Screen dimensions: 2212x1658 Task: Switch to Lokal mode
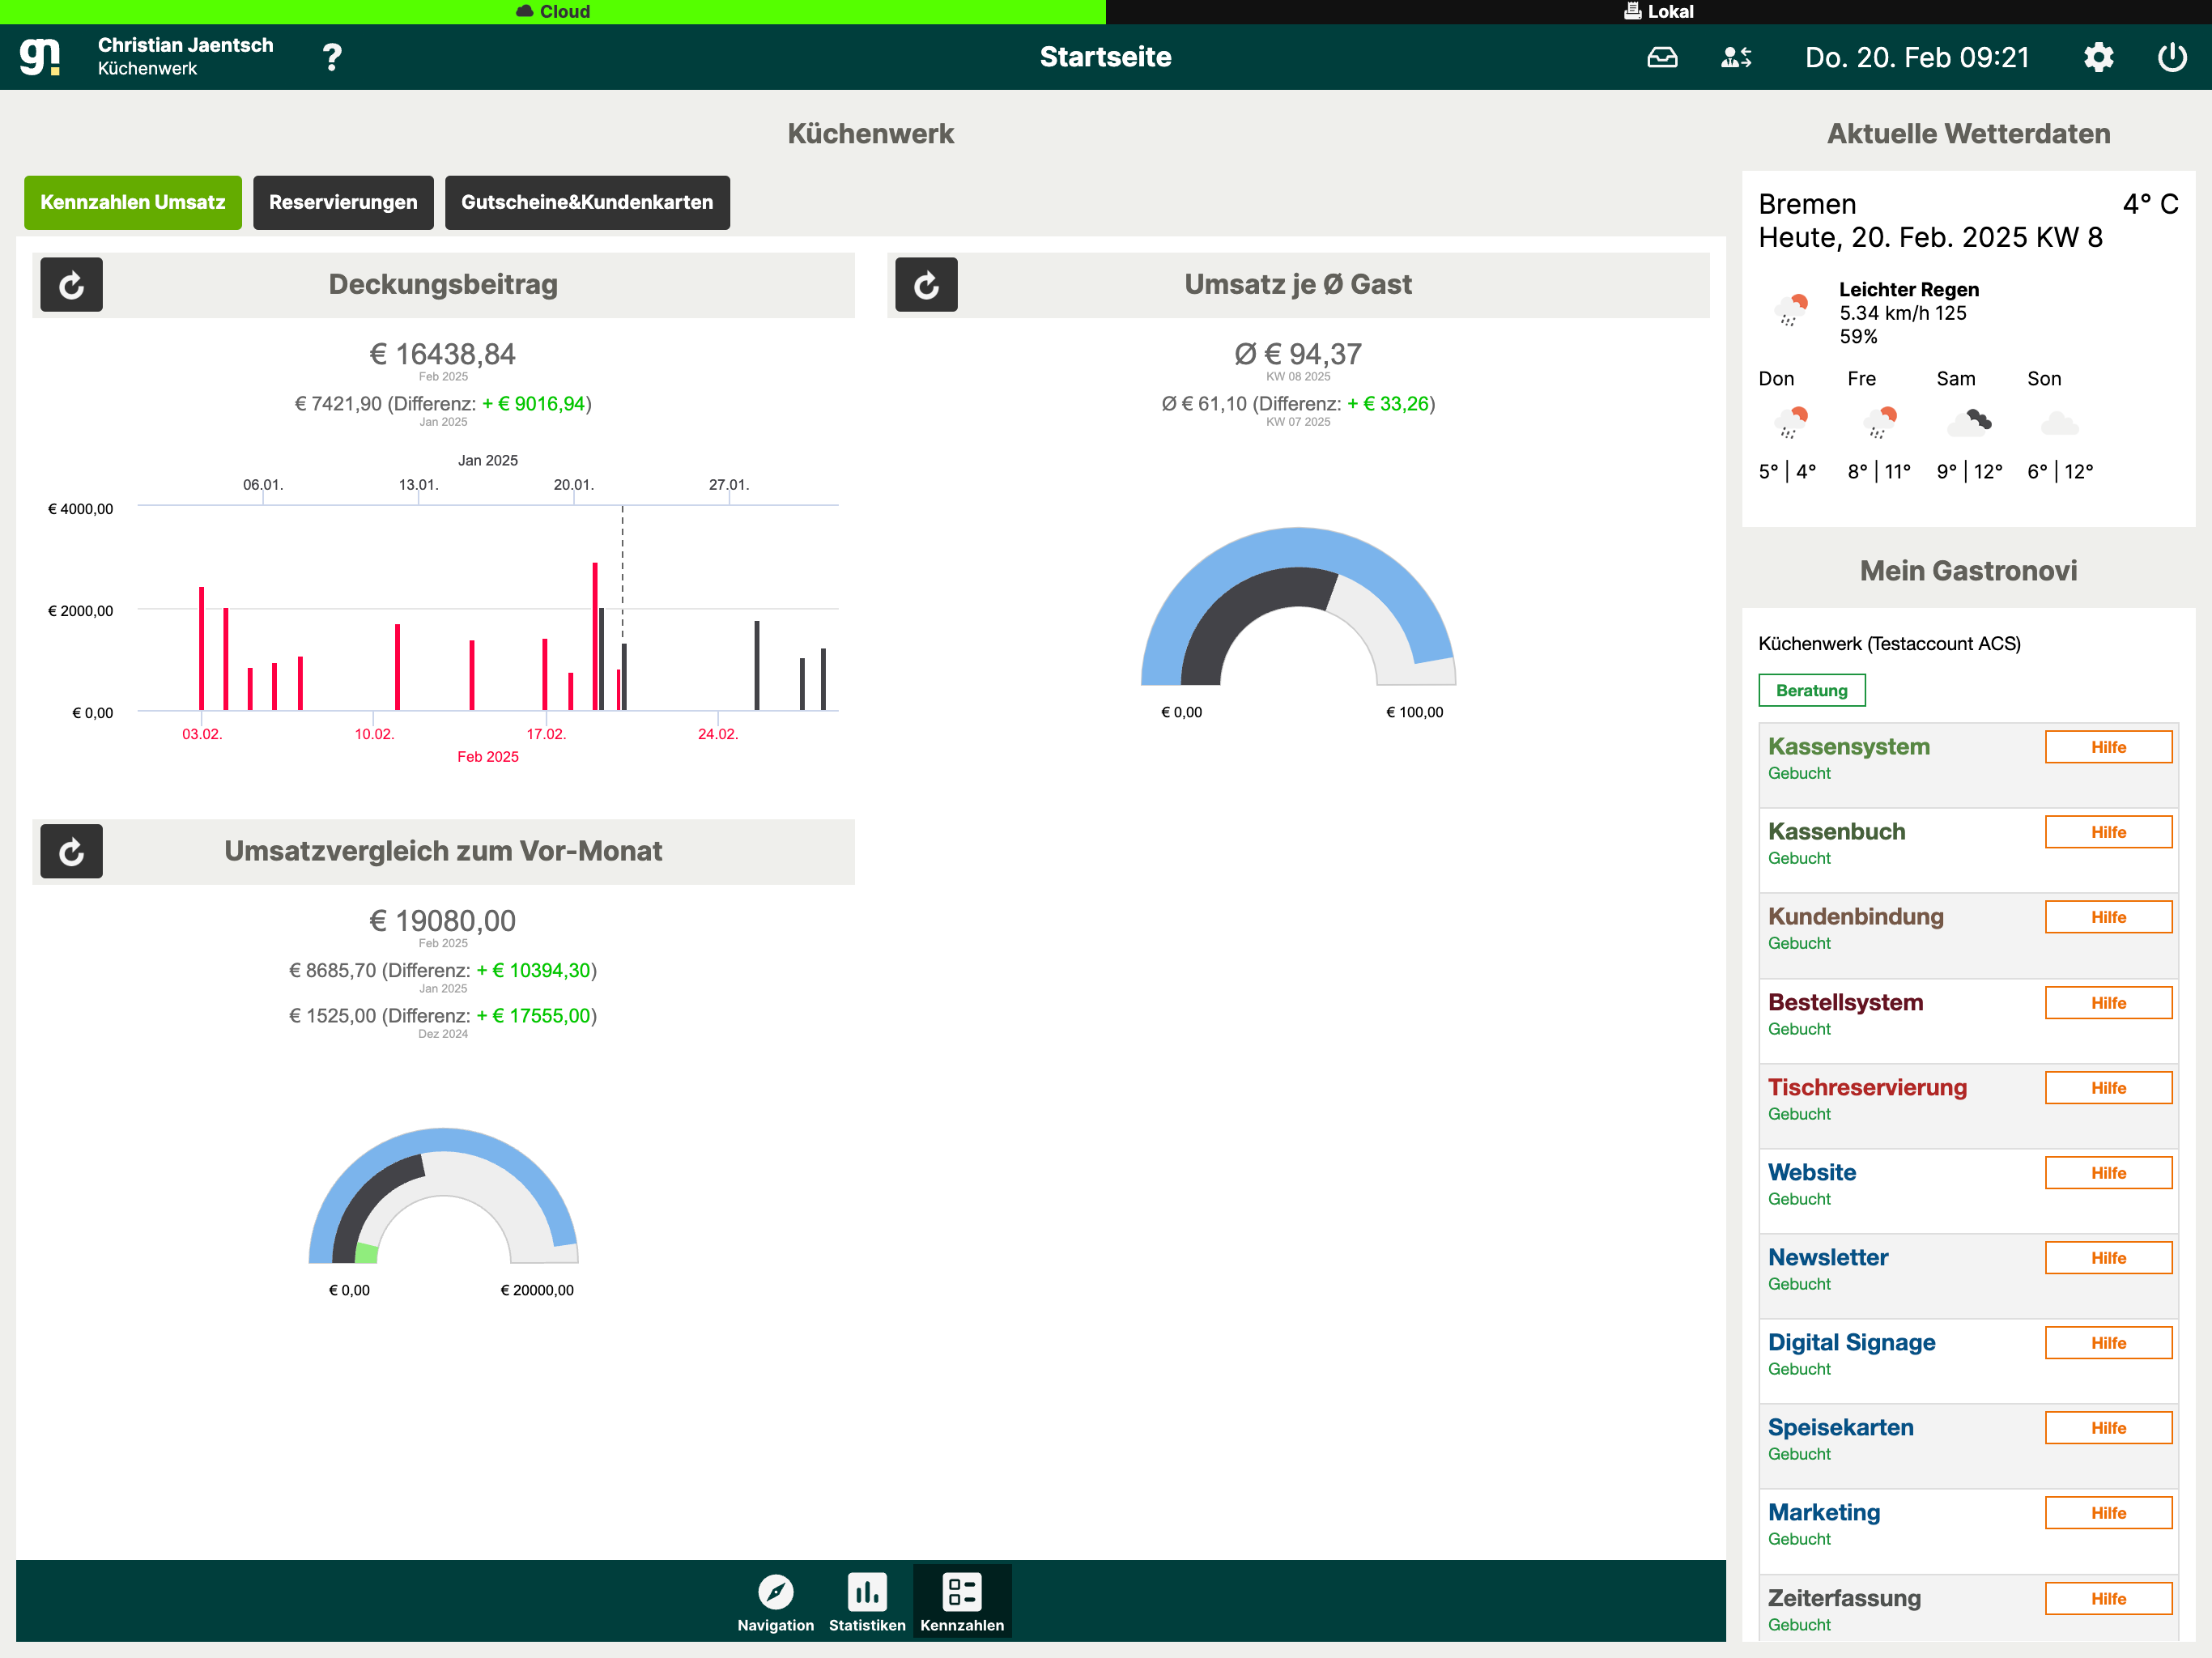1658,11
